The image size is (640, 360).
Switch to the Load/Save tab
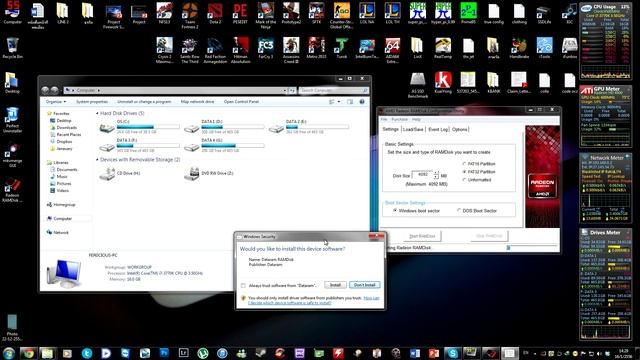pos(413,129)
